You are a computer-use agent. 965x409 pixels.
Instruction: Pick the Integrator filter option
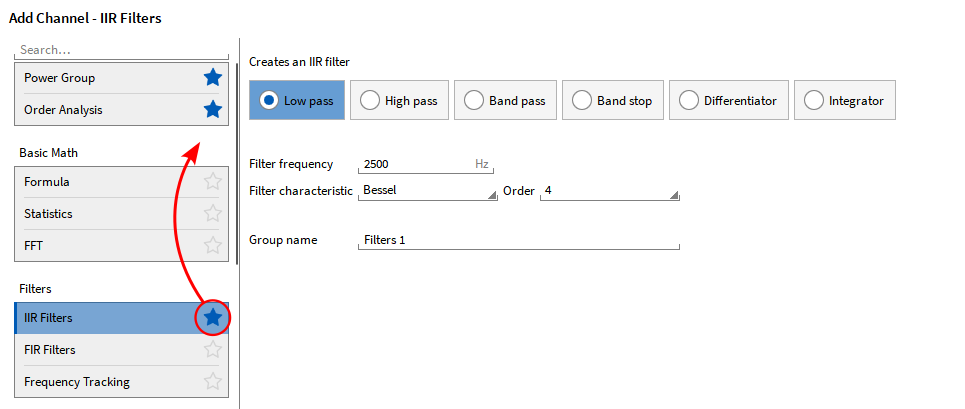pyautogui.click(x=845, y=100)
